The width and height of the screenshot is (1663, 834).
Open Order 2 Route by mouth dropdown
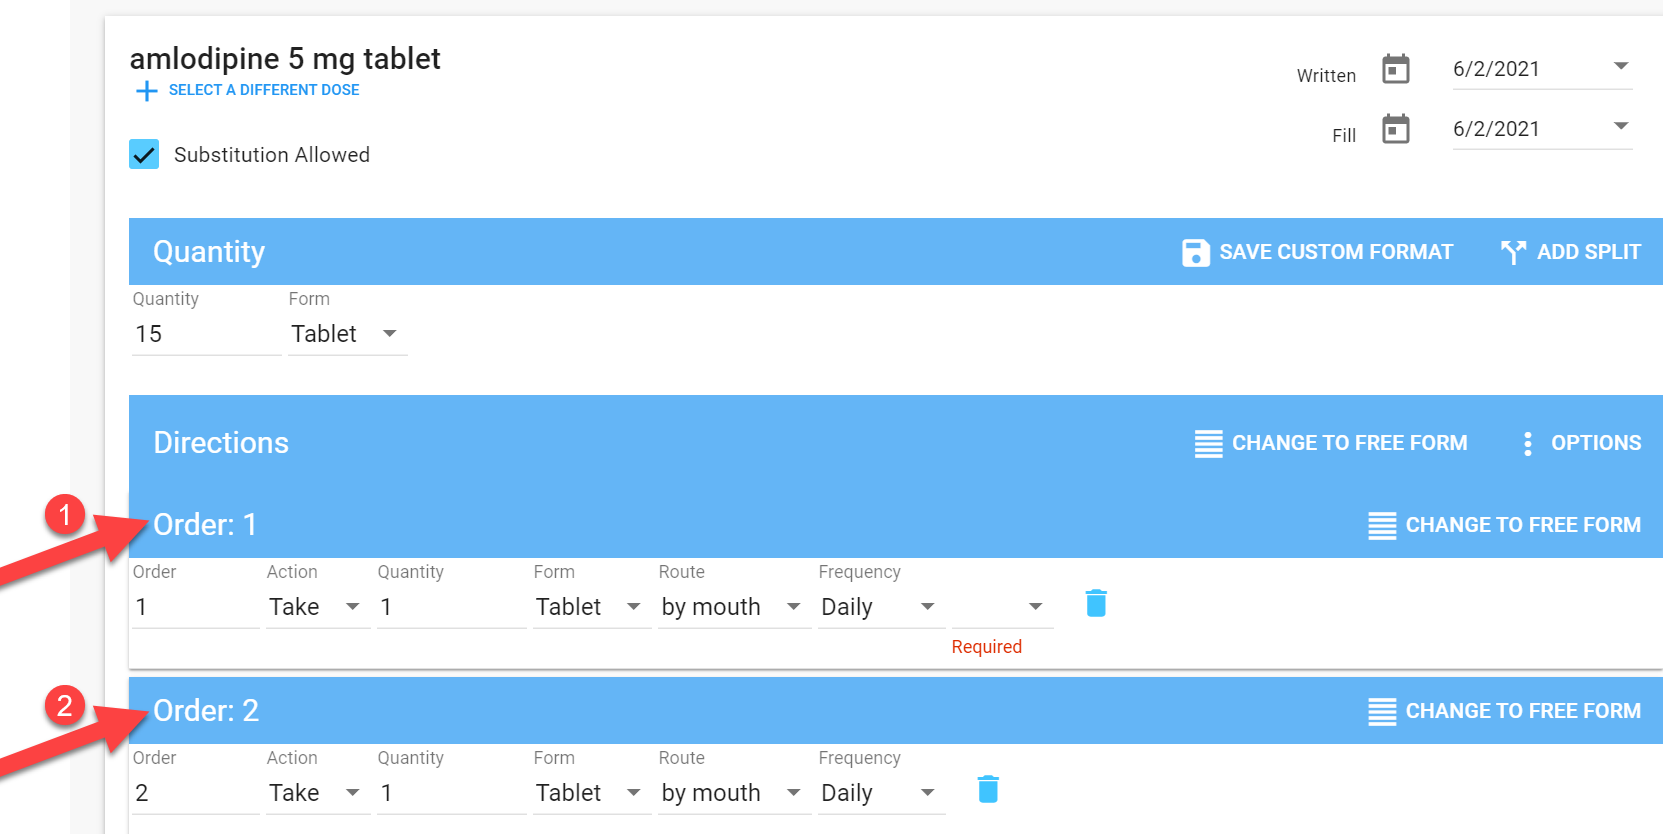[734, 793]
